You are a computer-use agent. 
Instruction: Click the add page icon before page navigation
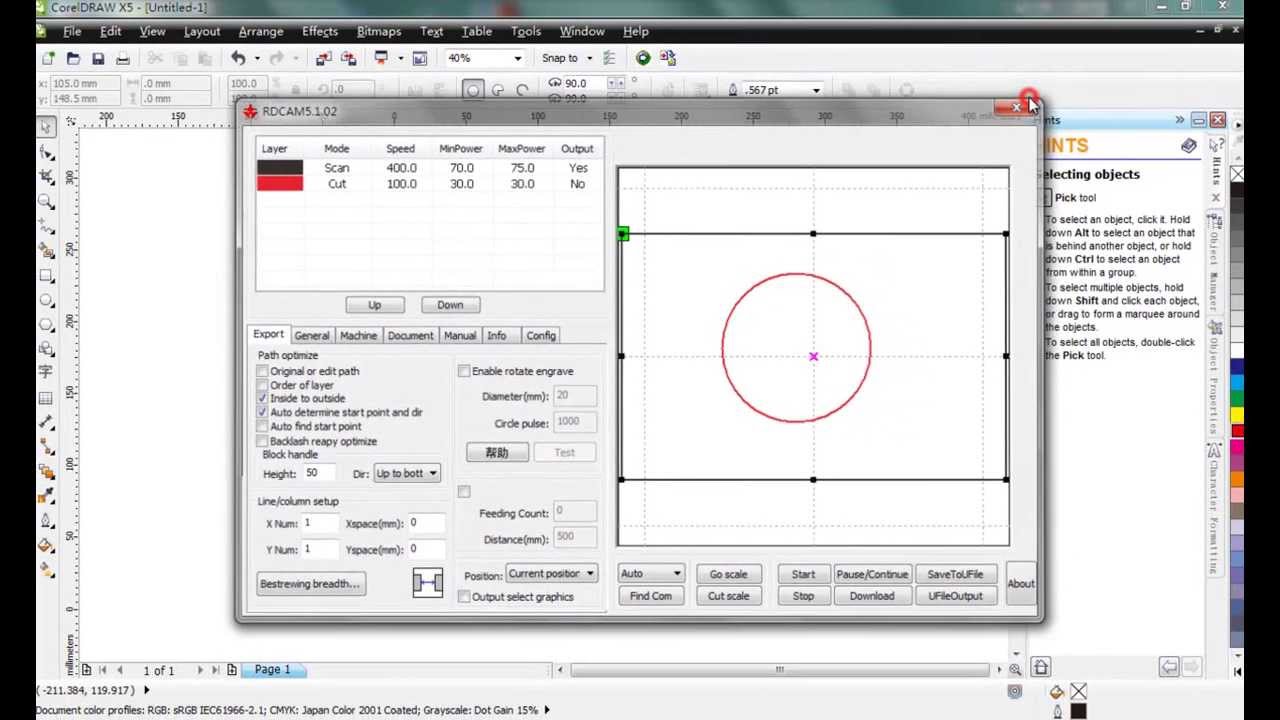pos(86,669)
